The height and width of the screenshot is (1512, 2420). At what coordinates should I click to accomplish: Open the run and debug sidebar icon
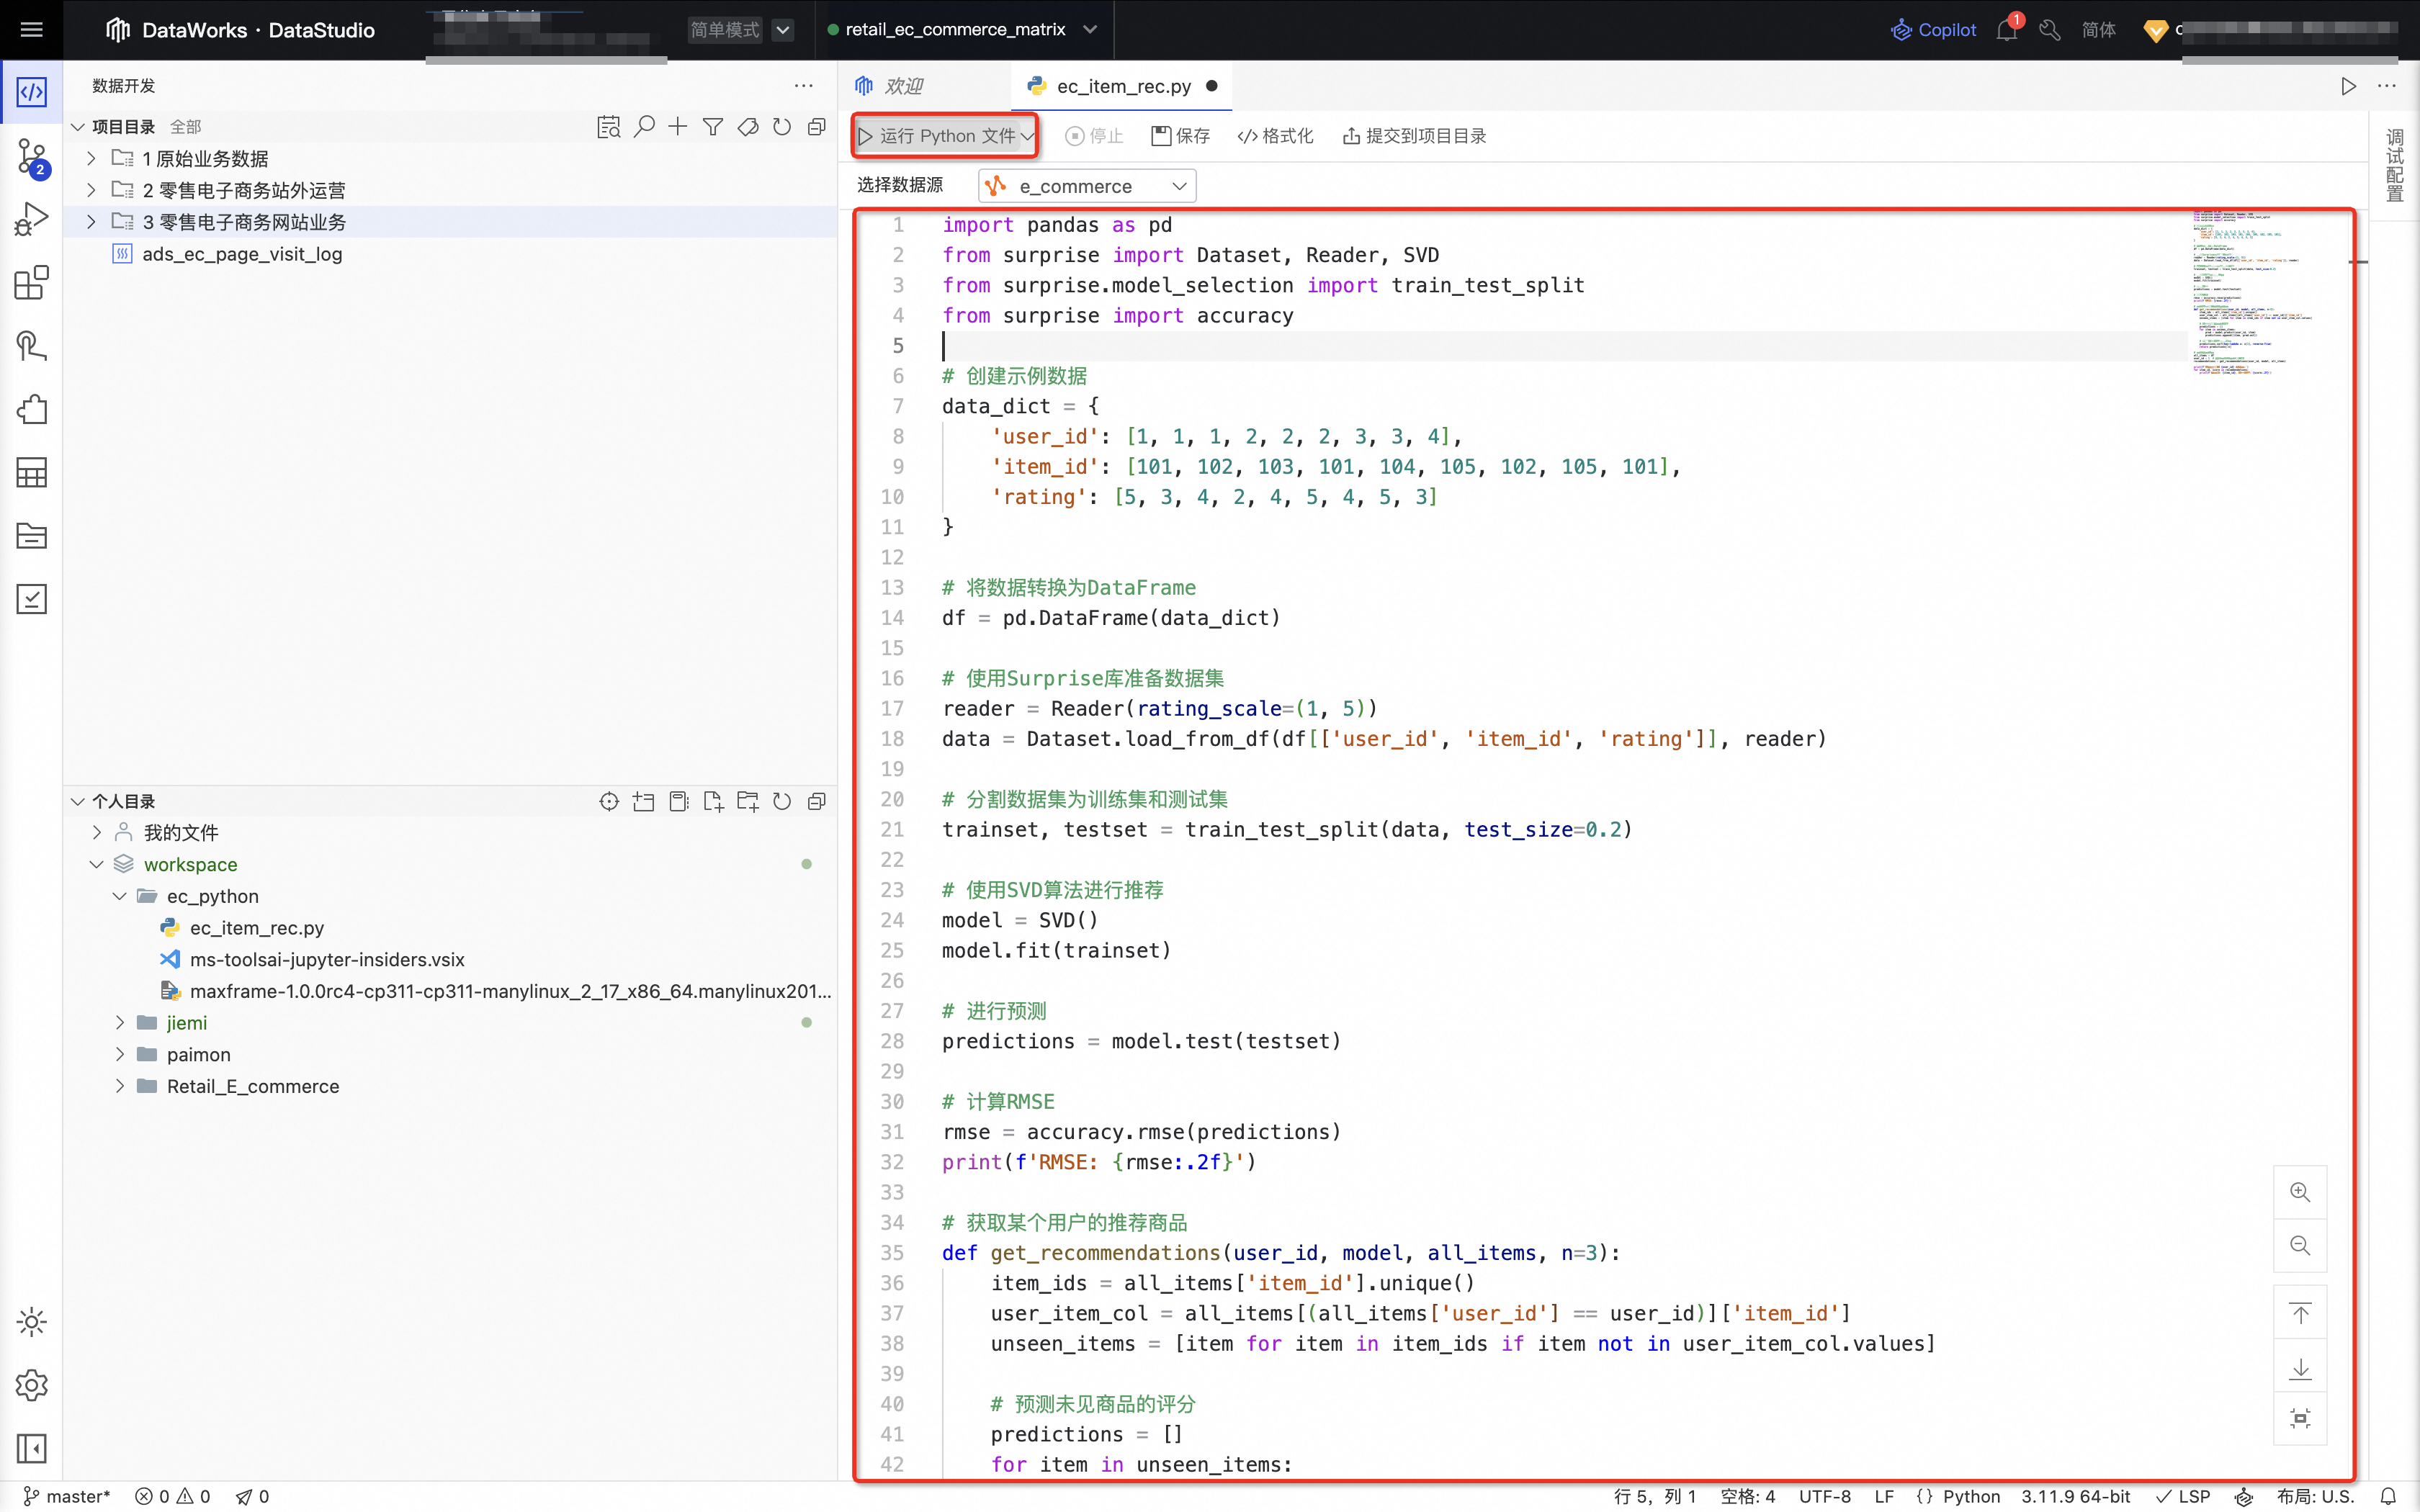point(31,220)
